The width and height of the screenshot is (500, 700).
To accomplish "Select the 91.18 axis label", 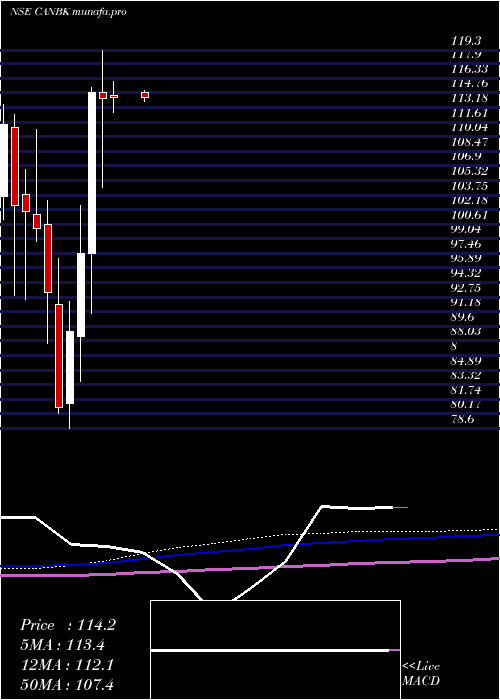I will pyautogui.click(x=467, y=303).
